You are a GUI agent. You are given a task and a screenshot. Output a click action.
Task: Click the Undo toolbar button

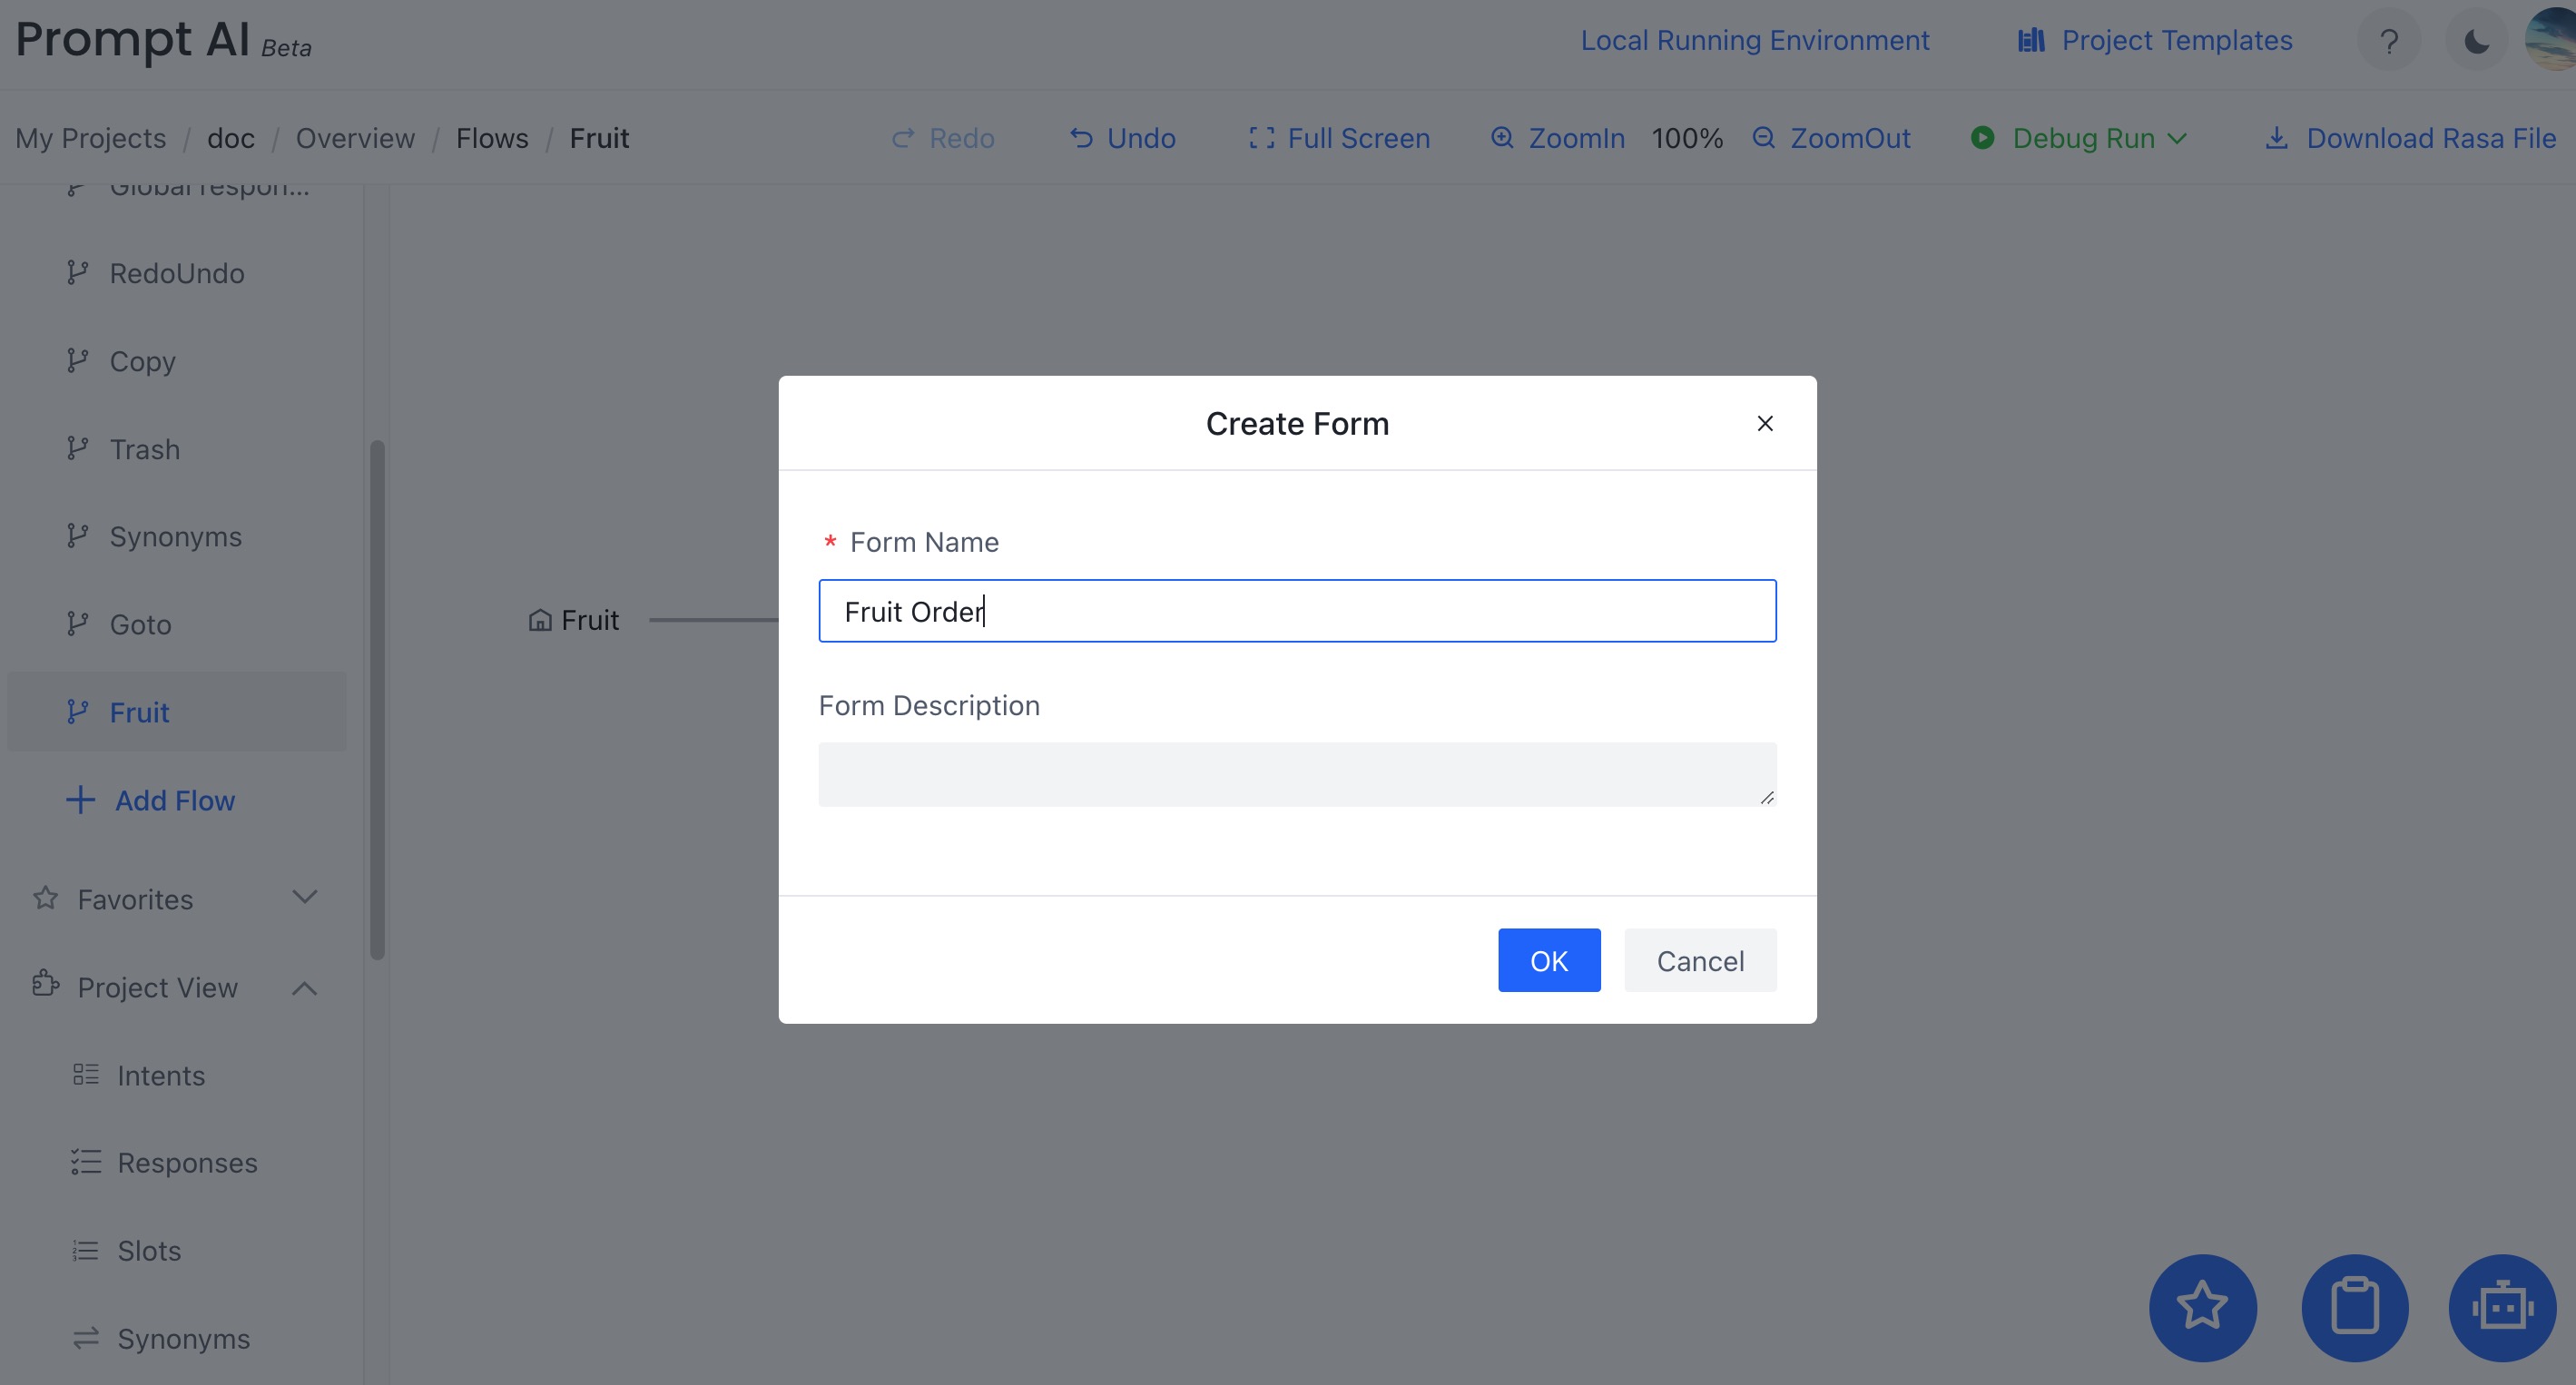coord(1122,138)
